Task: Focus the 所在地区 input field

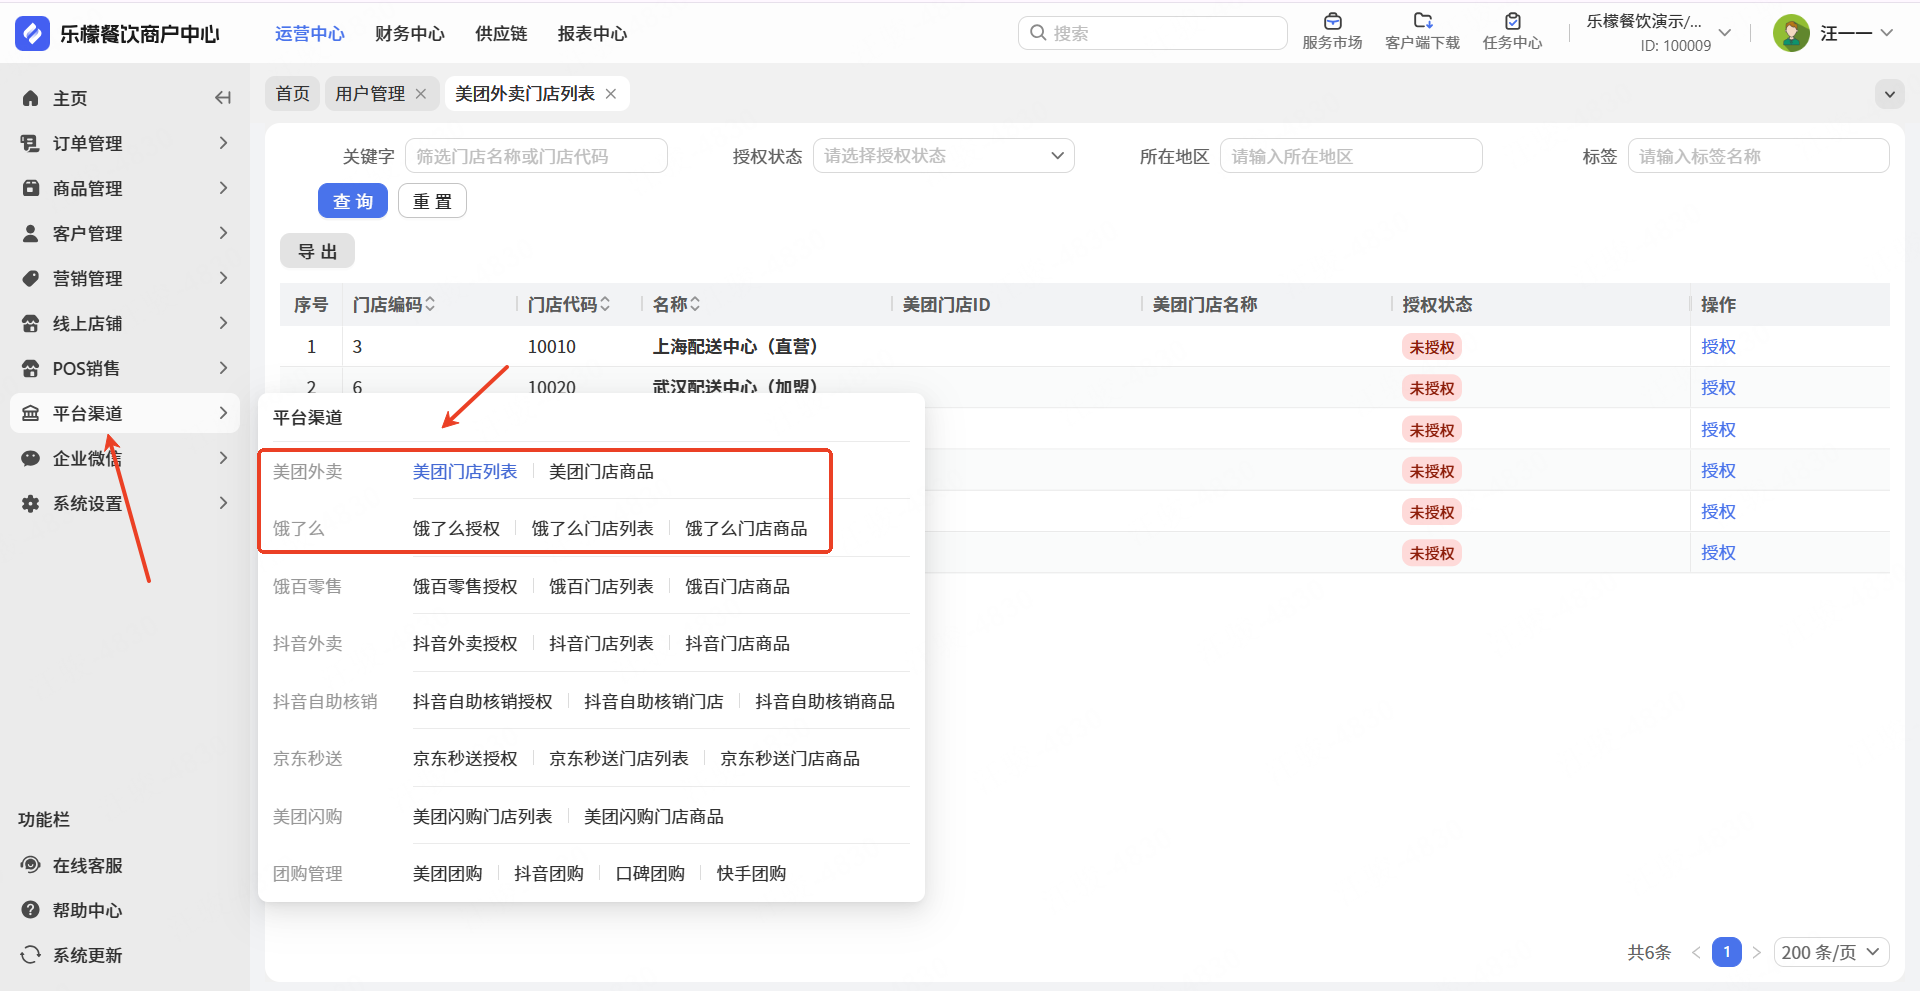Action: [x=1351, y=156]
